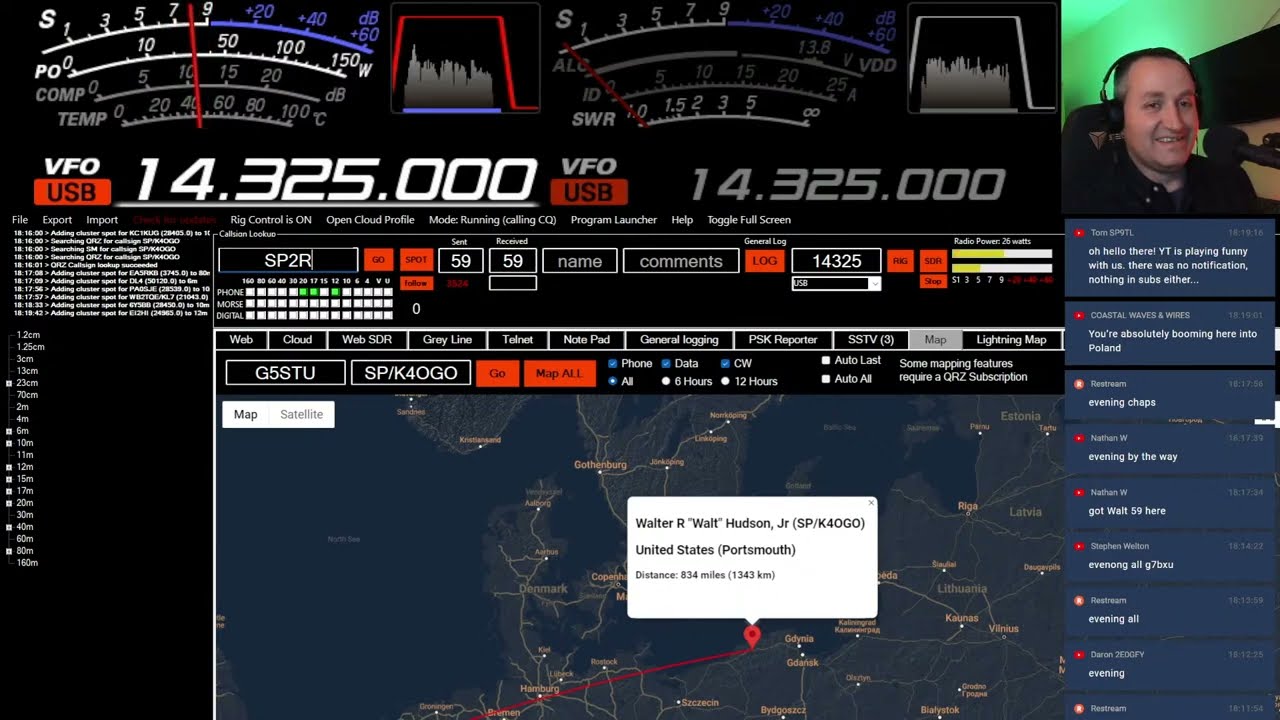Uncheck the Phone checkbox
1280x720 pixels.
tap(613, 364)
